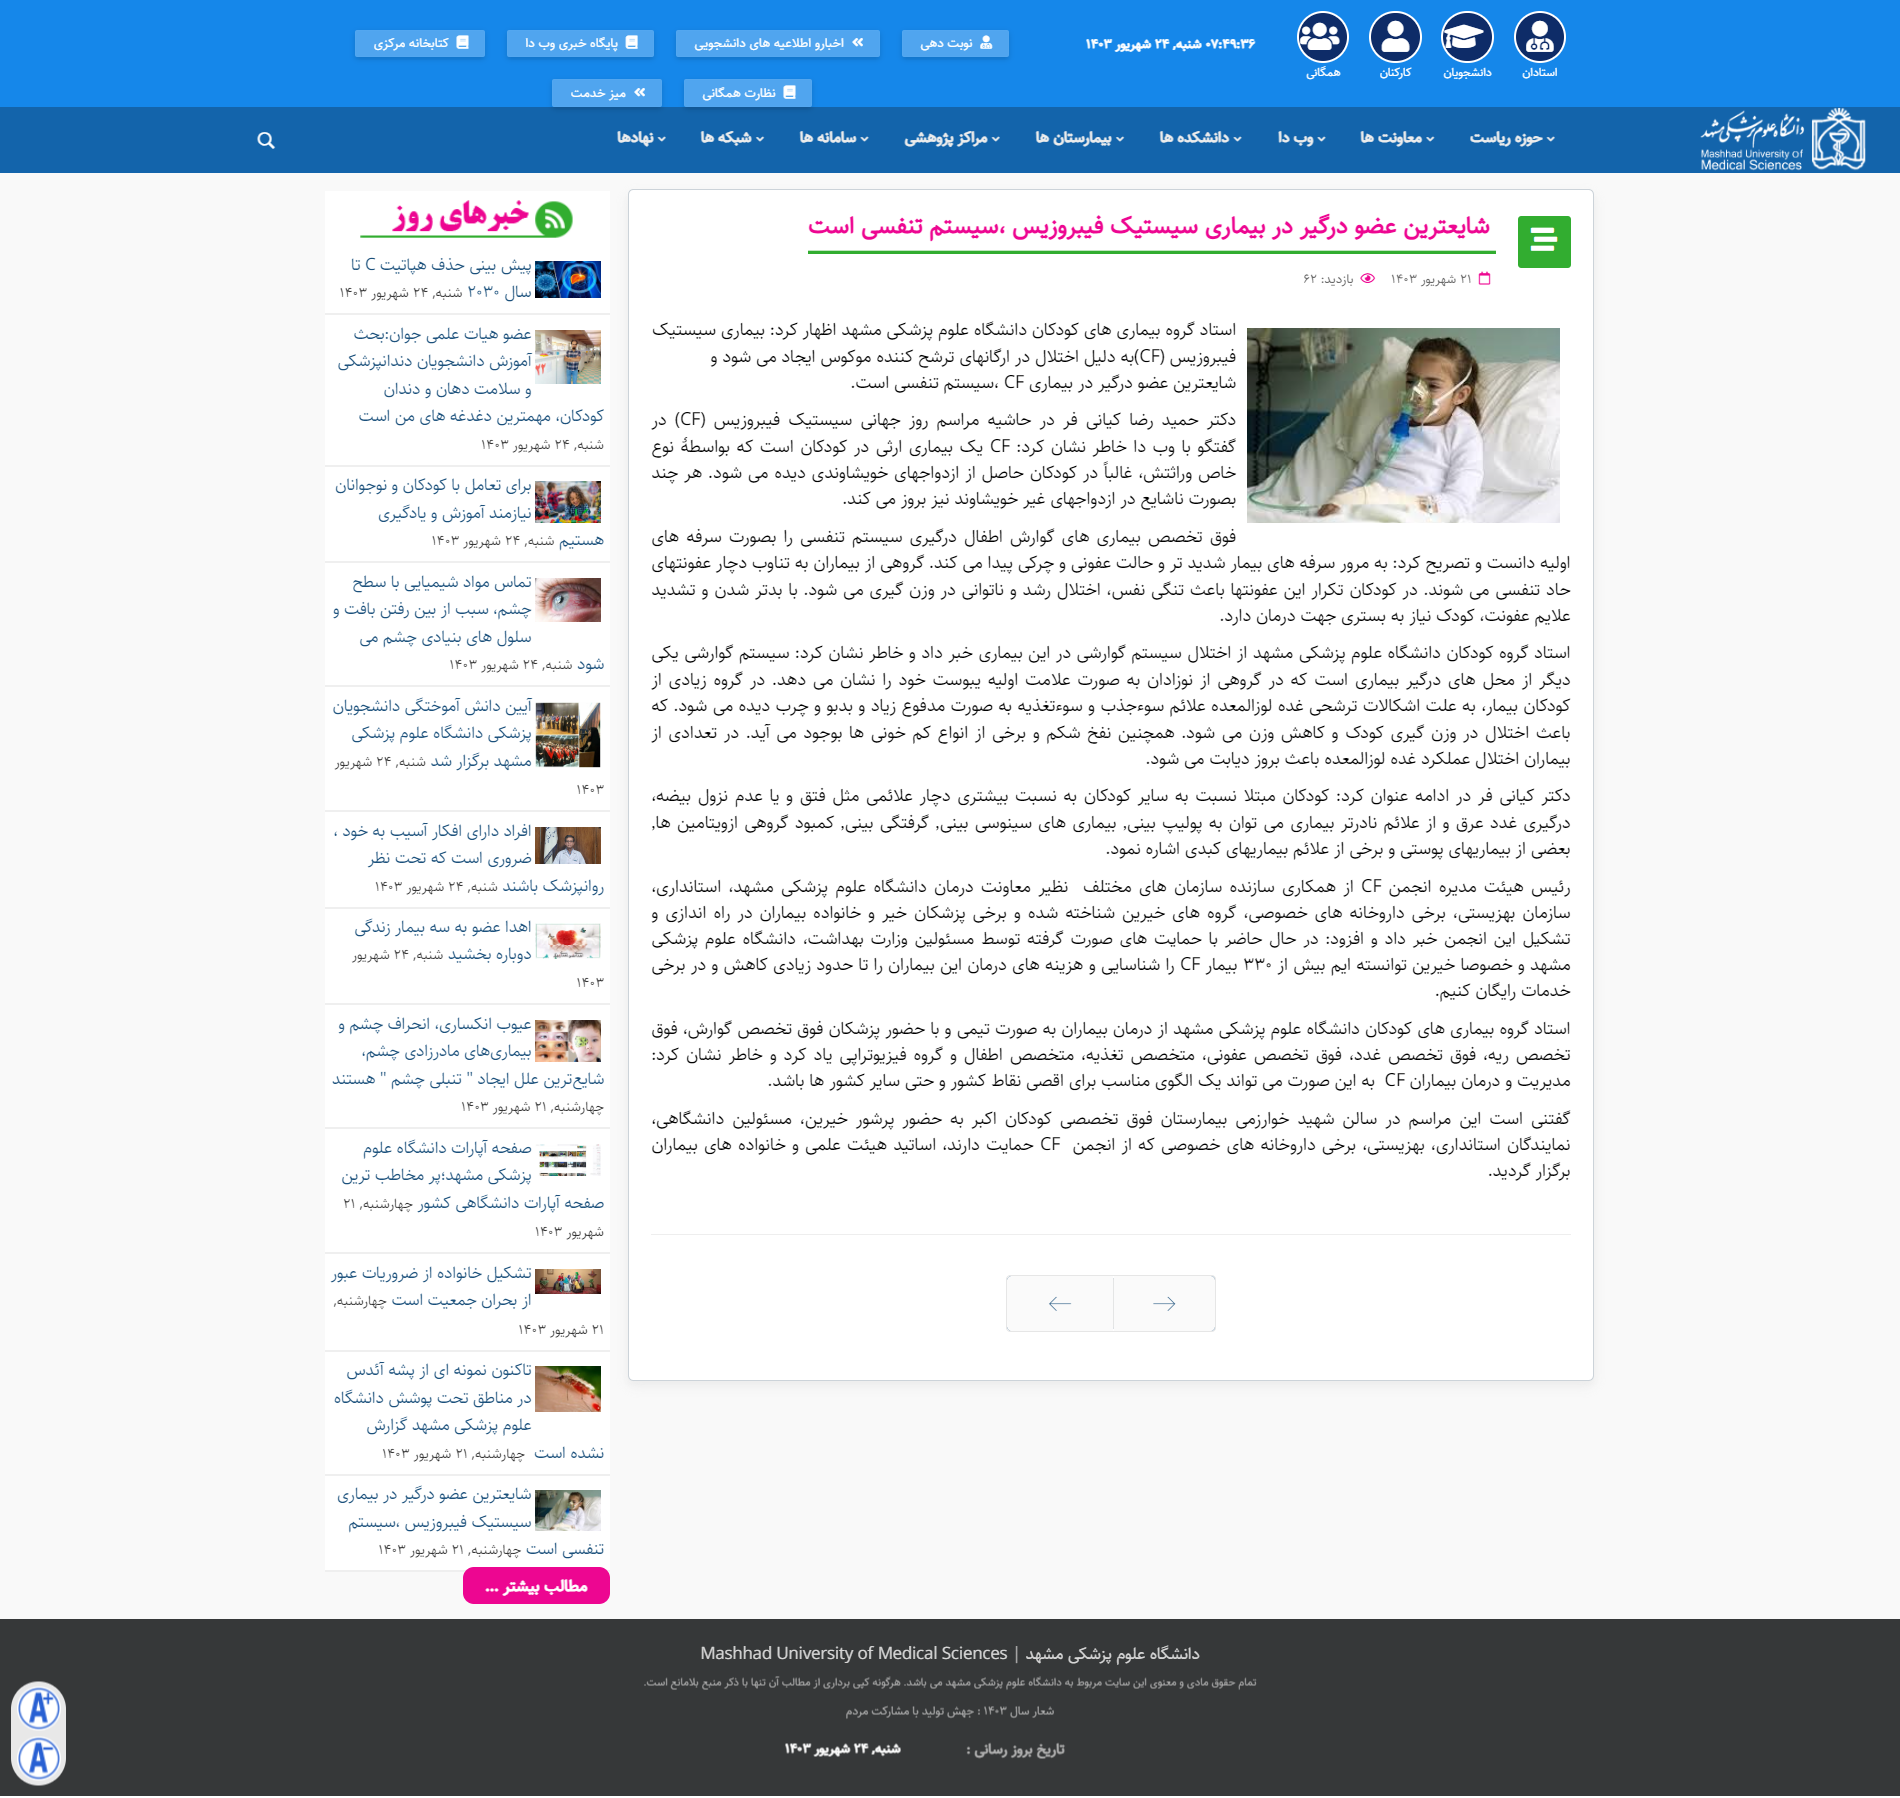Open اخبار و اطلاعیه های دانشجویی button
Screen dimensions: 1900x1798
click(x=778, y=43)
